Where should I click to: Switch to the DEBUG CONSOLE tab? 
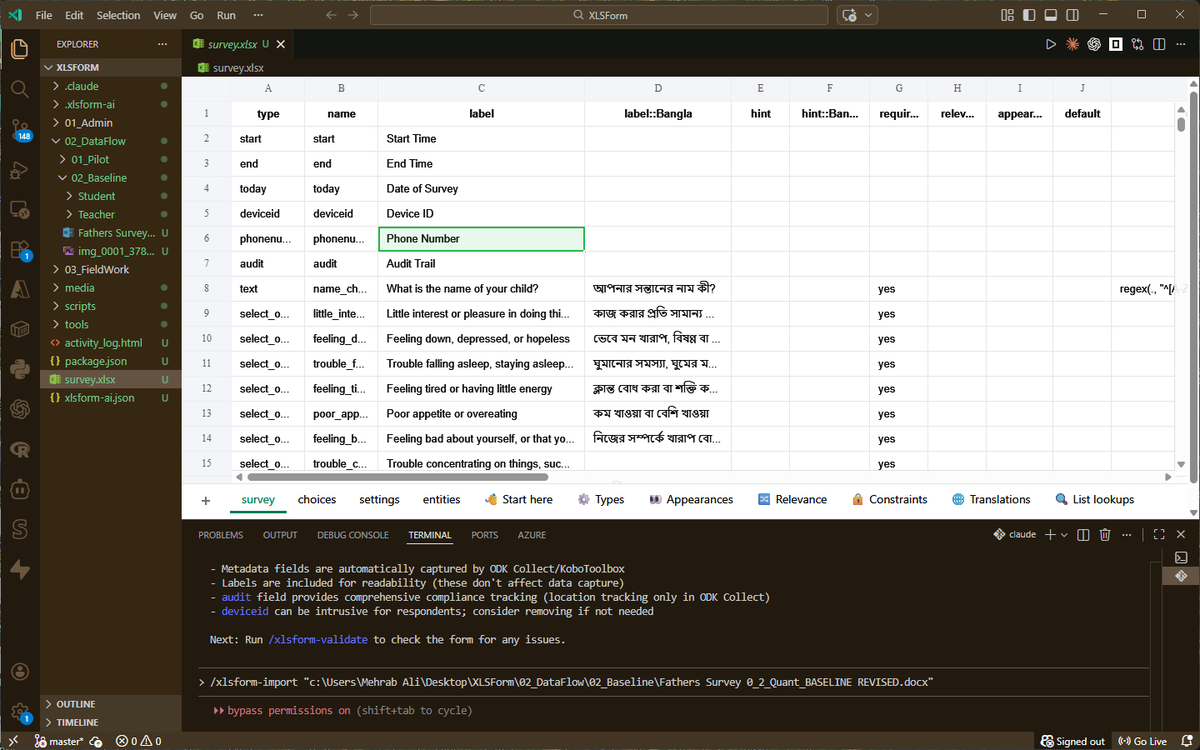tap(353, 535)
